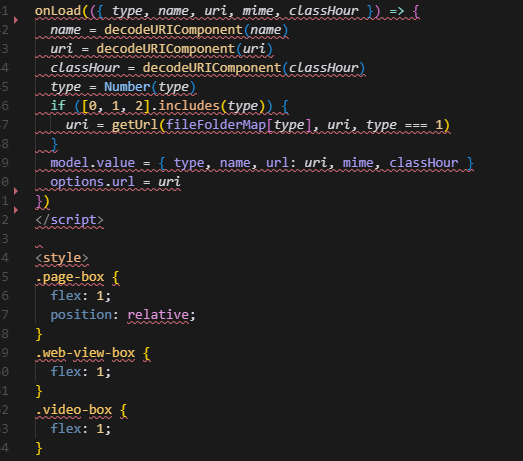
Task: Click the .page-box CSS selector
Action: click(70, 277)
